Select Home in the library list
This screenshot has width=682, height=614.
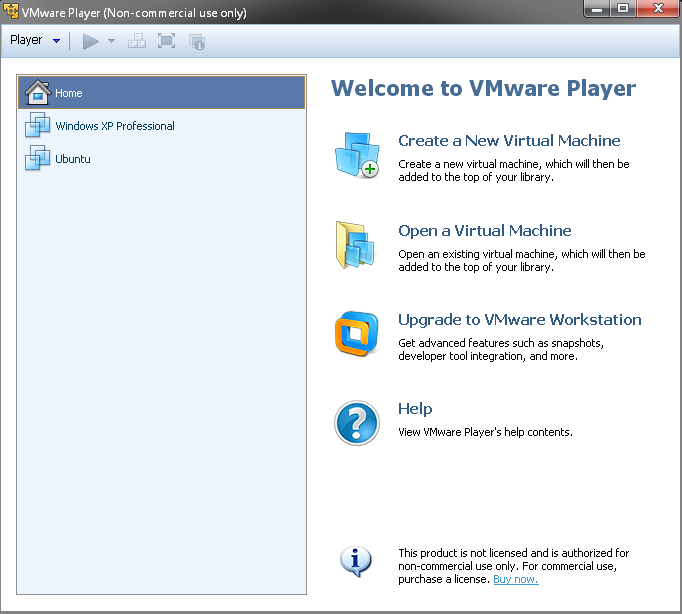pos(161,93)
